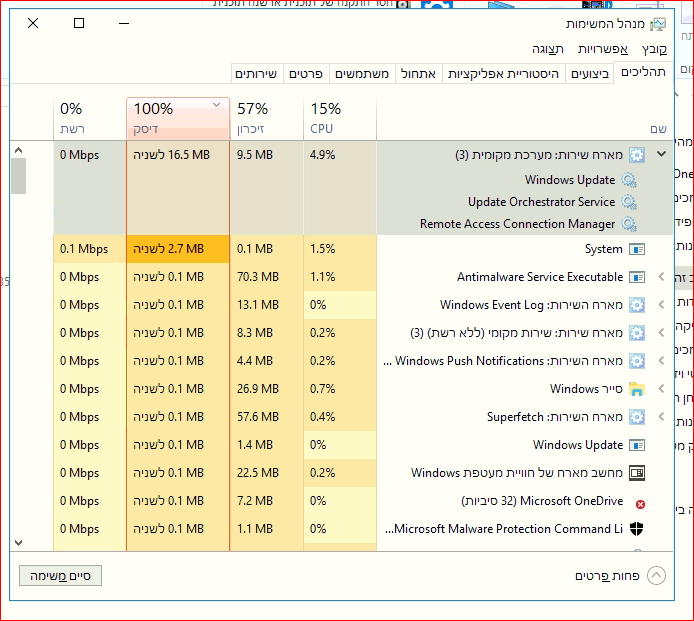
Task: Maximize the Task Manager window
Action: coord(79,23)
